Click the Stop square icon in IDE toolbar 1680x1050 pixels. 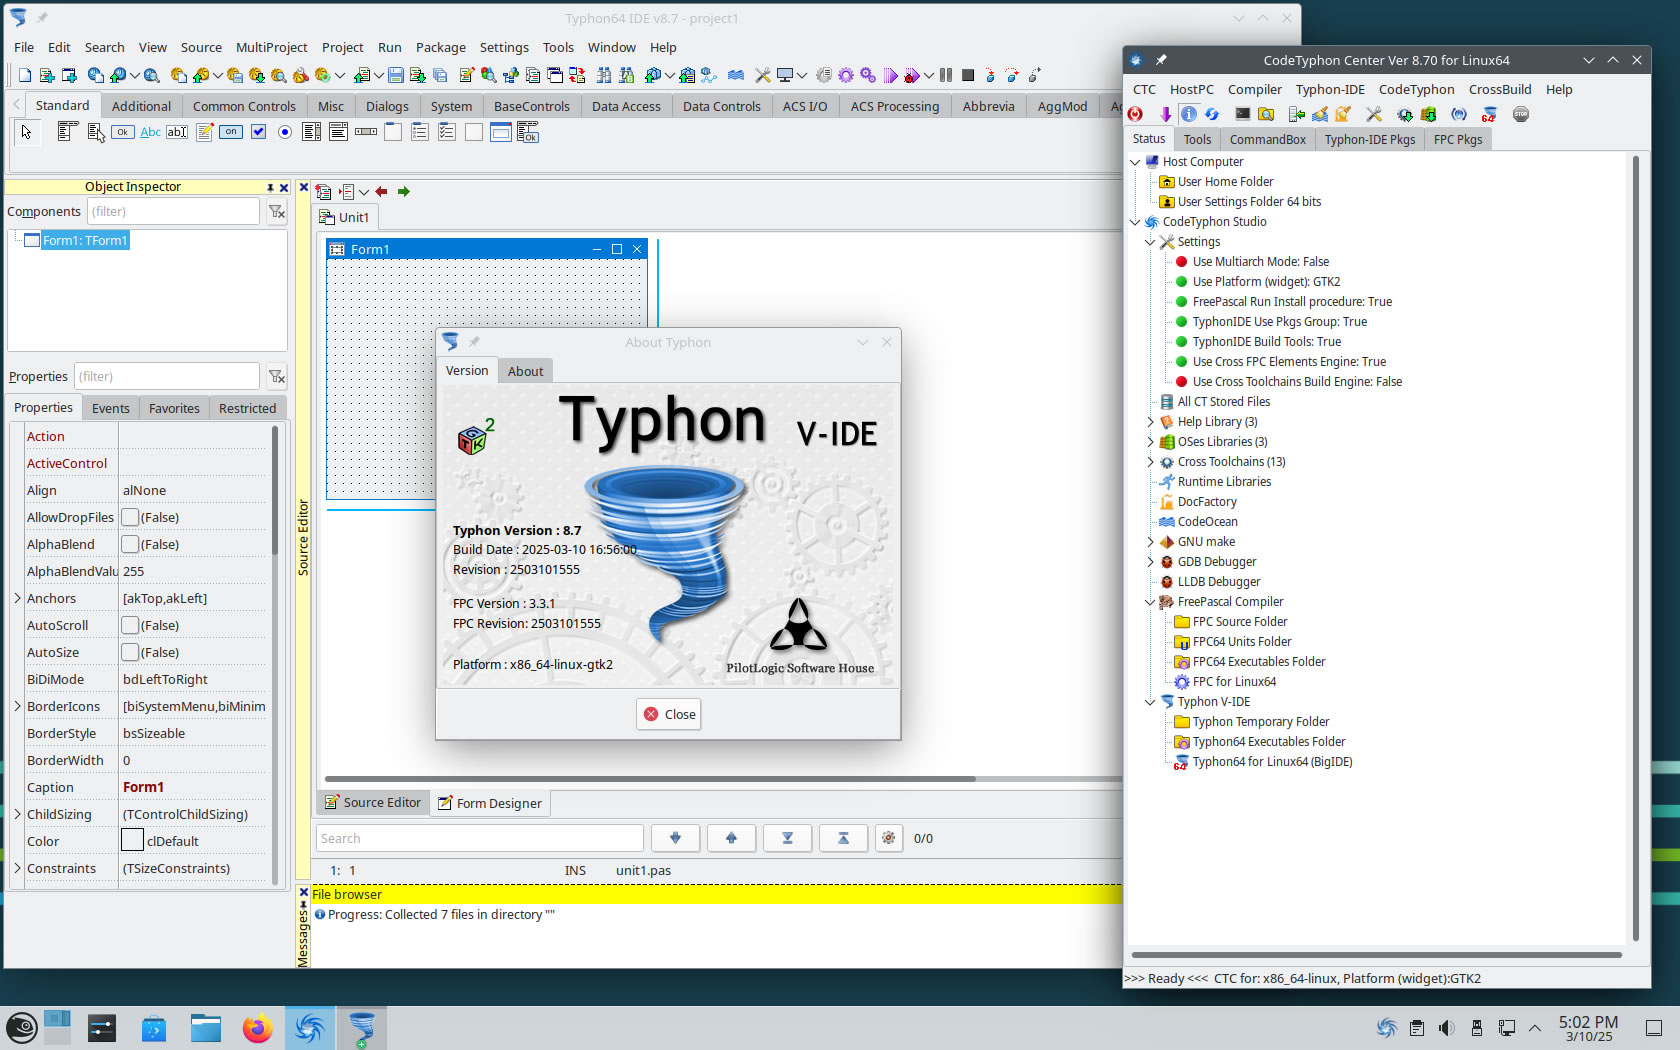(968, 75)
